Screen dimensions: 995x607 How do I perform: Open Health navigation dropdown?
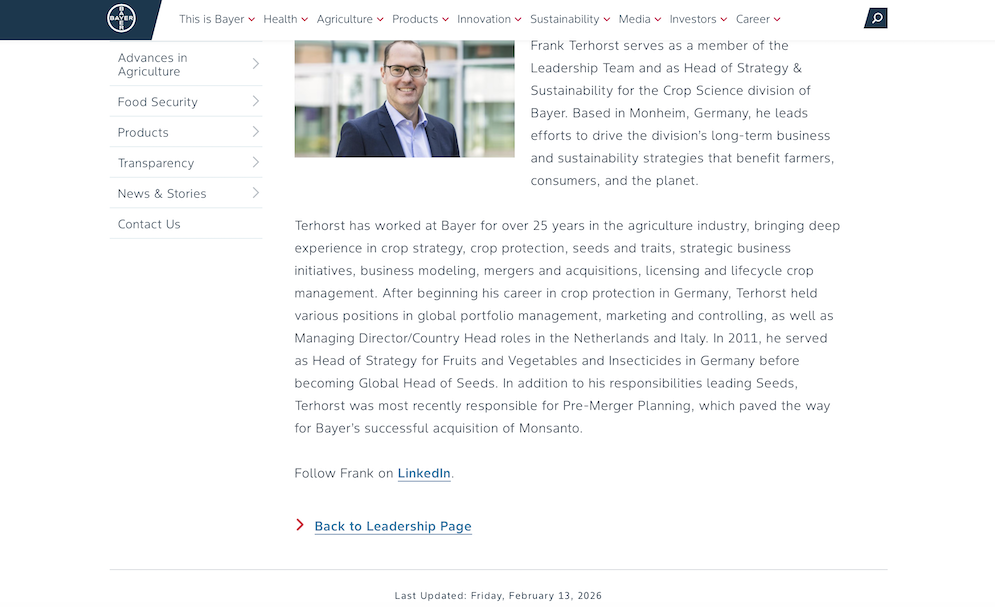click(x=286, y=19)
